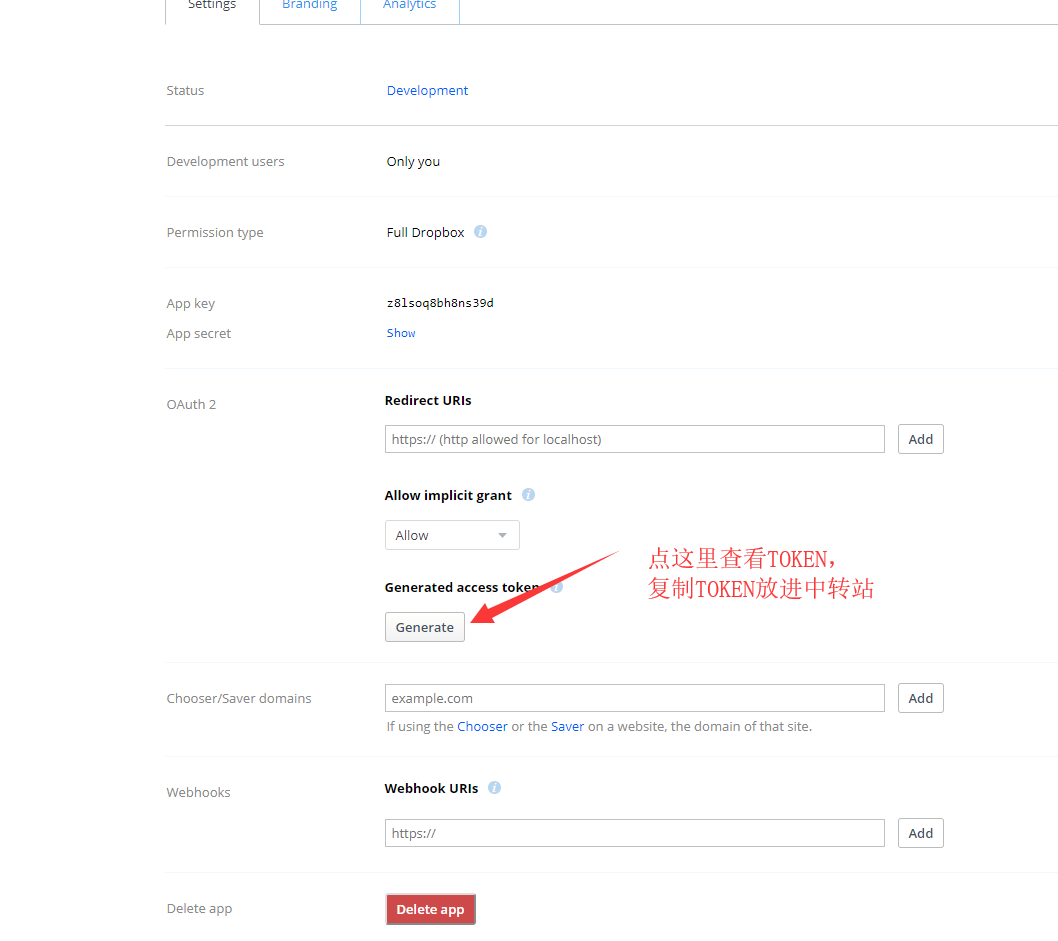Click the 'Status' row label
This screenshot has width=1058, height=941.
[185, 90]
